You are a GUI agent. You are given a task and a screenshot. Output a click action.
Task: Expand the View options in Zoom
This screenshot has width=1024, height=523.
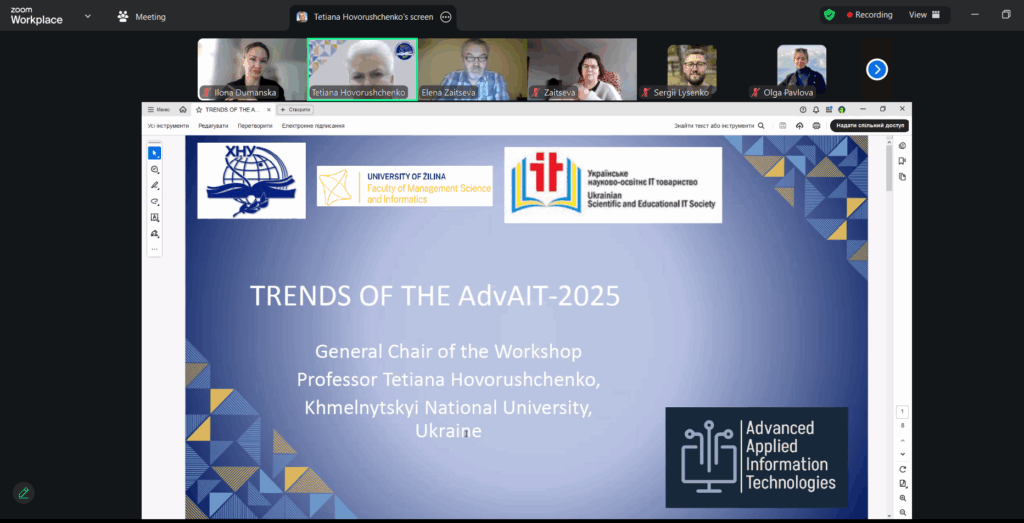925,15
